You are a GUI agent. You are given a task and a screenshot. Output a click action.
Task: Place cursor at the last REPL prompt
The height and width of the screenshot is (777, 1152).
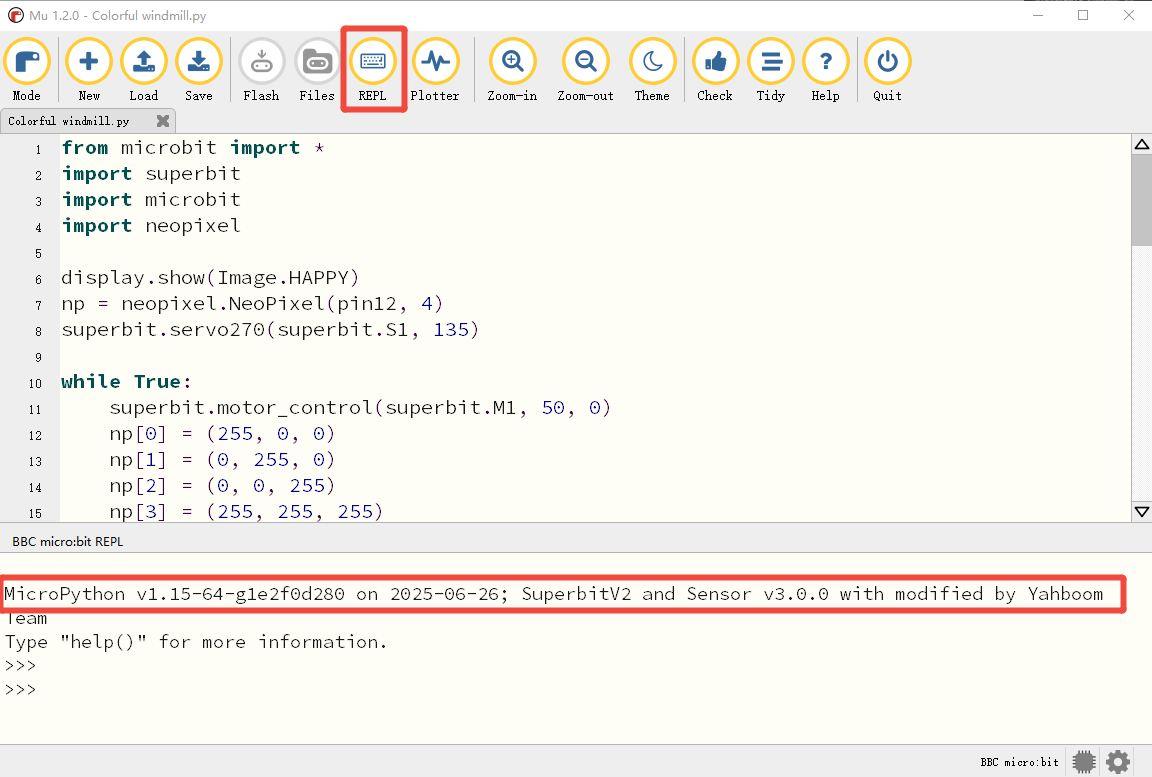coord(21,690)
